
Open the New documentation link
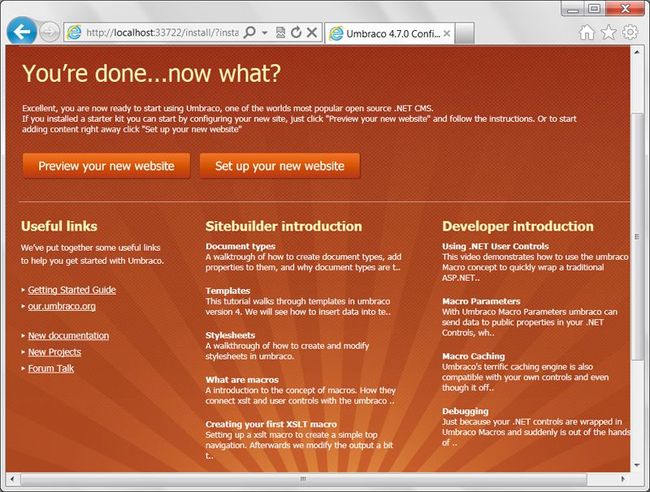(x=68, y=336)
